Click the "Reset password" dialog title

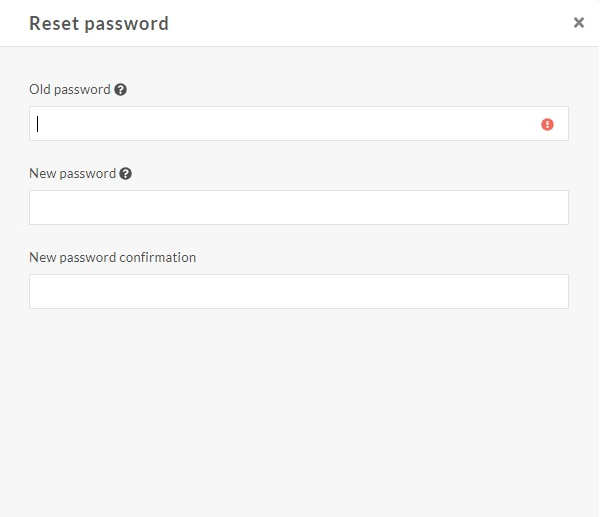click(x=99, y=23)
